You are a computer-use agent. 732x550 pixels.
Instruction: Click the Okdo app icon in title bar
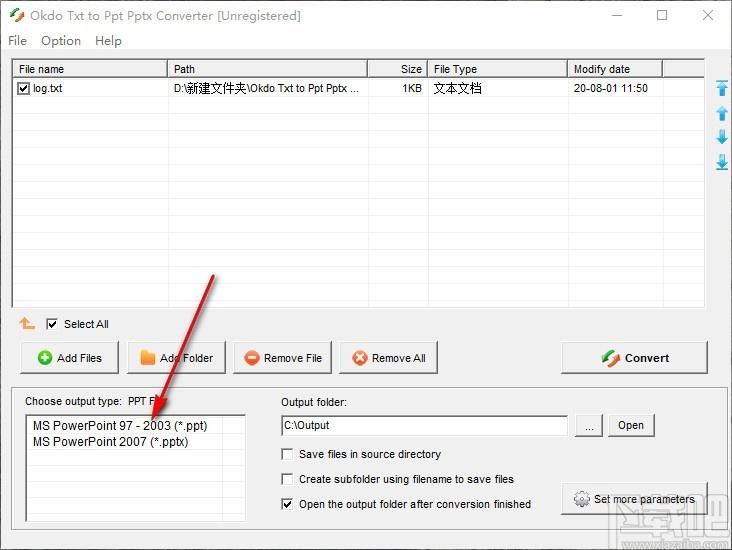(x=17, y=15)
